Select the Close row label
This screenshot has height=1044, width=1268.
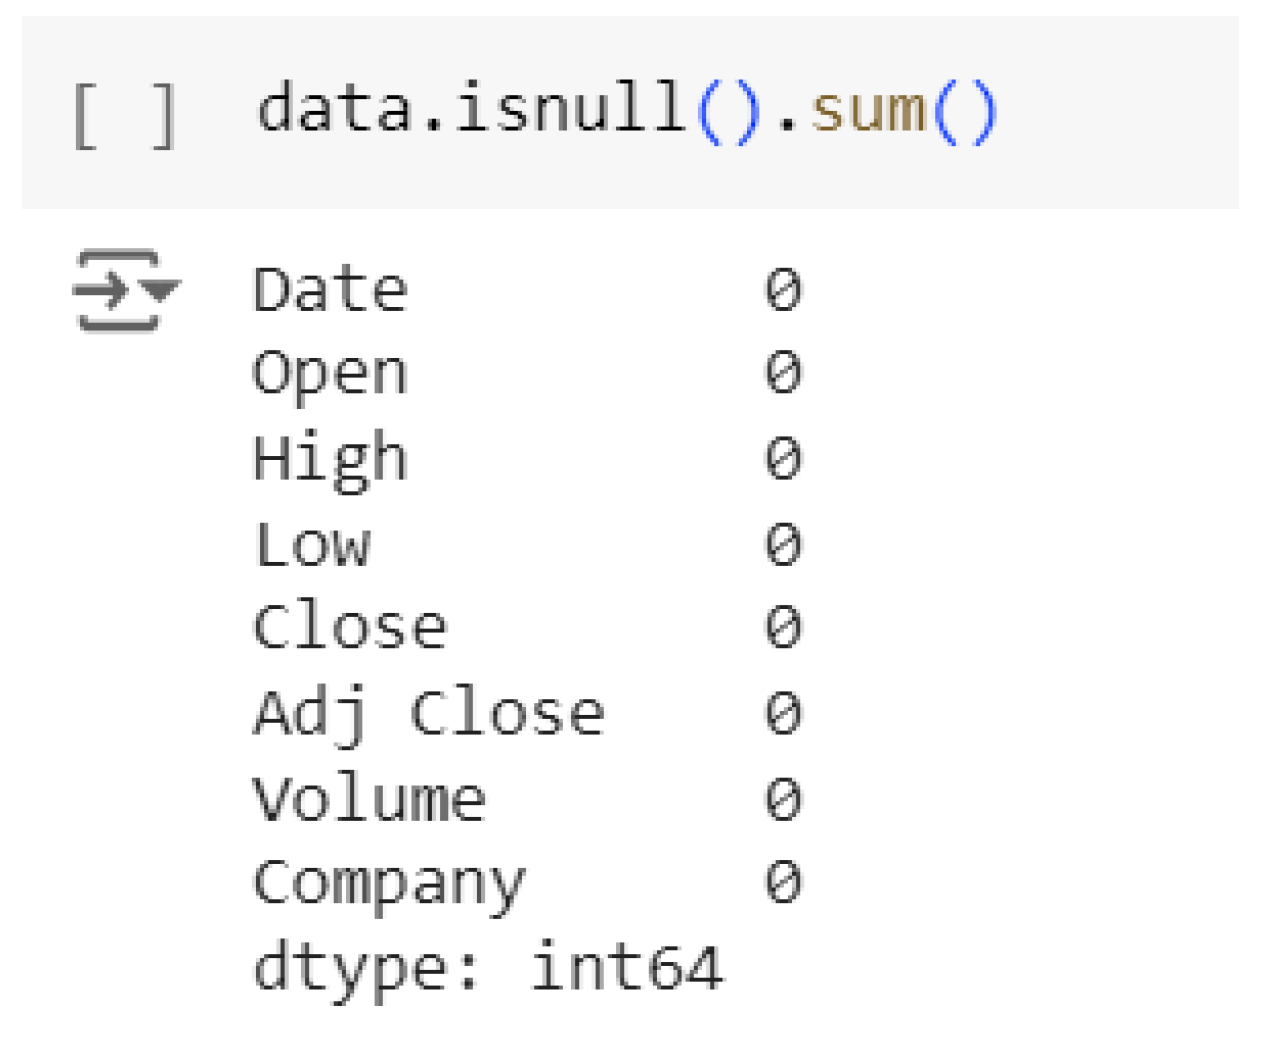pos(349,628)
